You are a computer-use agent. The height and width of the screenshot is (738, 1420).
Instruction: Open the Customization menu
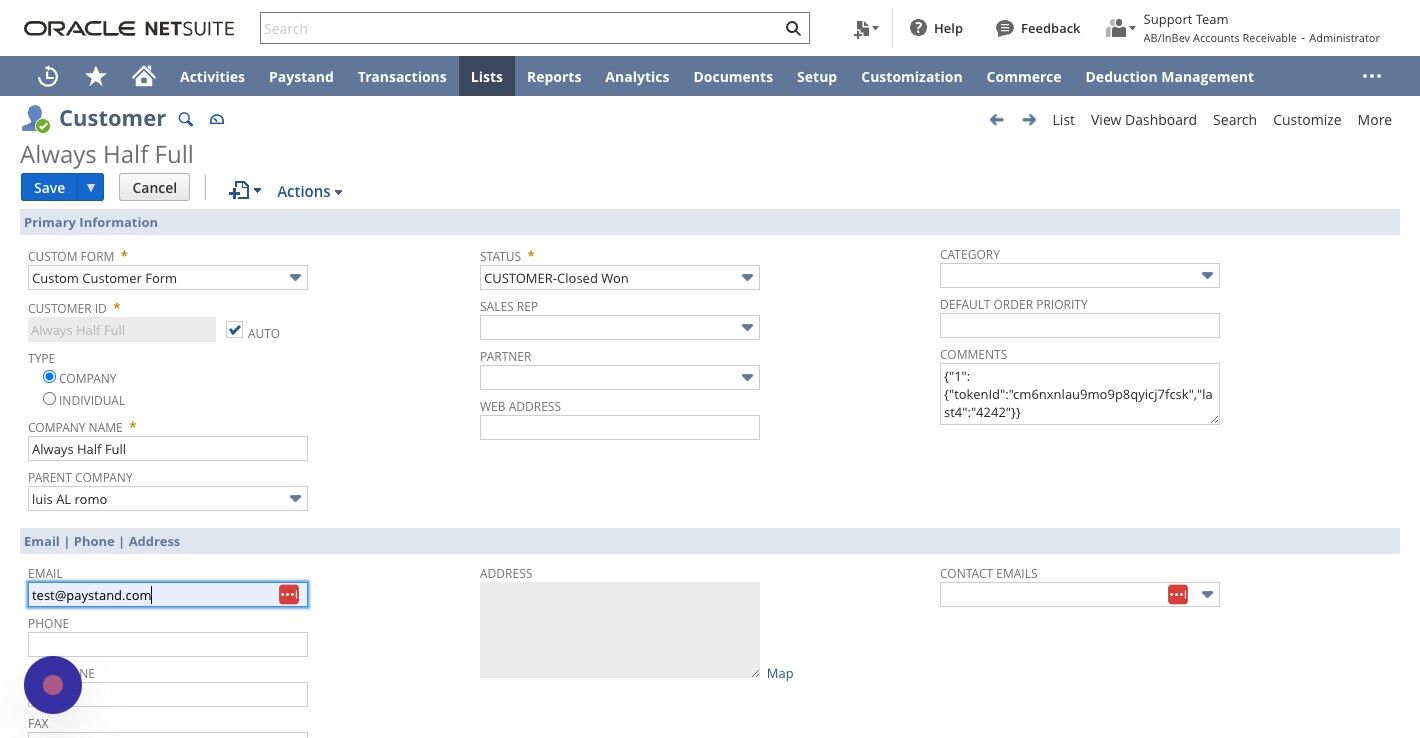912,77
